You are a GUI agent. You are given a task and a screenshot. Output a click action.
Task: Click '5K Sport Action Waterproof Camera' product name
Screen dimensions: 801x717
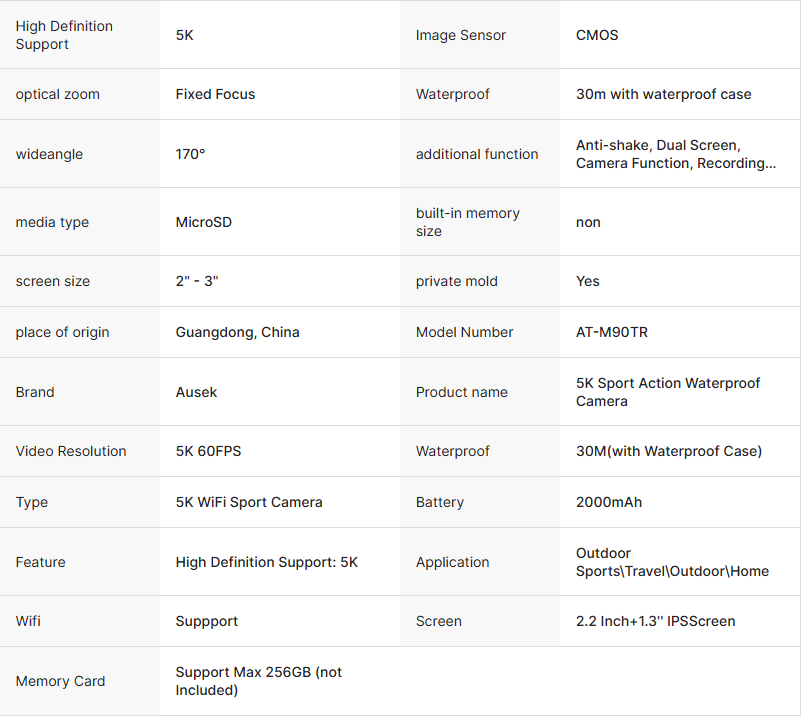(x=667, y=392)
